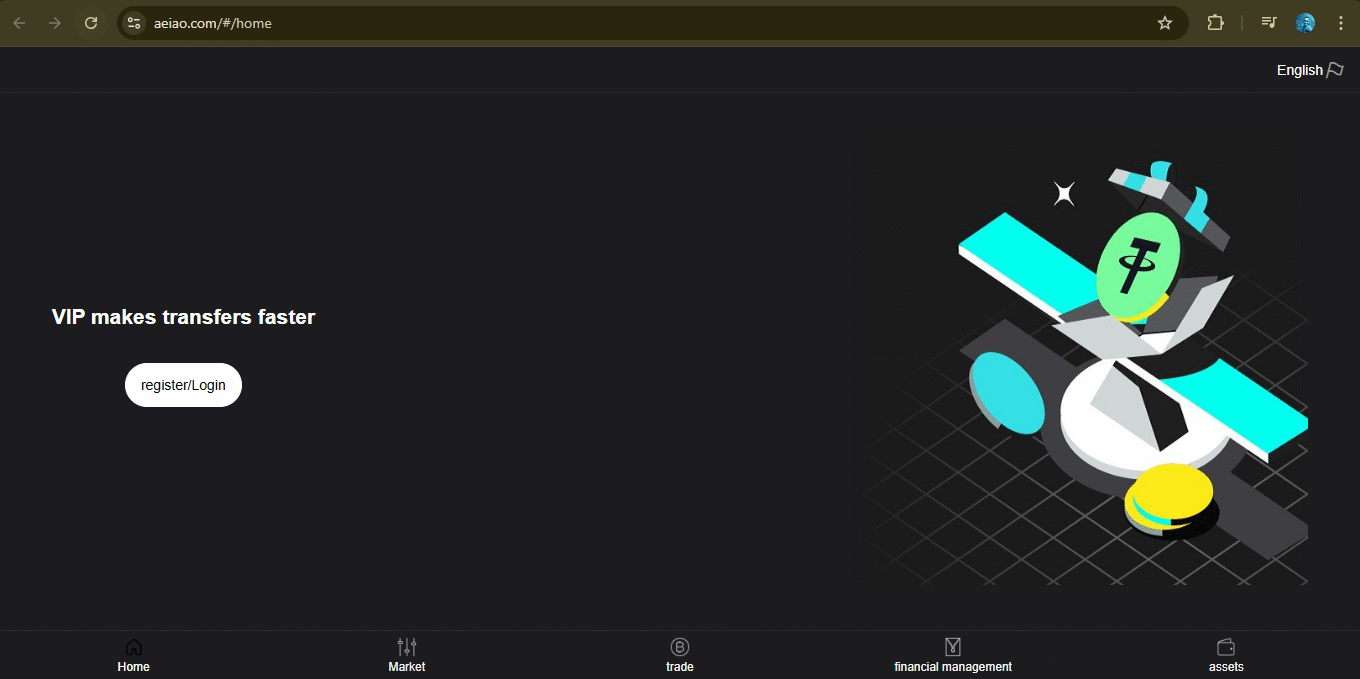This screenshot has width=1360, height=679.
Task: Select the trade coin icon
Action: (680, 647)
